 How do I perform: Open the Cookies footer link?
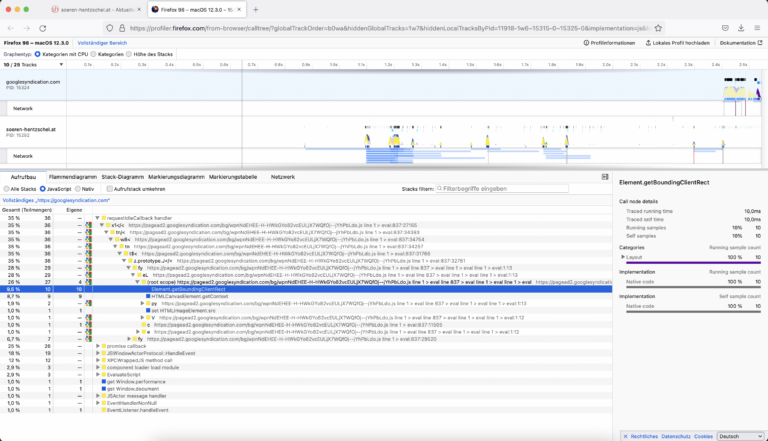coord(703,436)
